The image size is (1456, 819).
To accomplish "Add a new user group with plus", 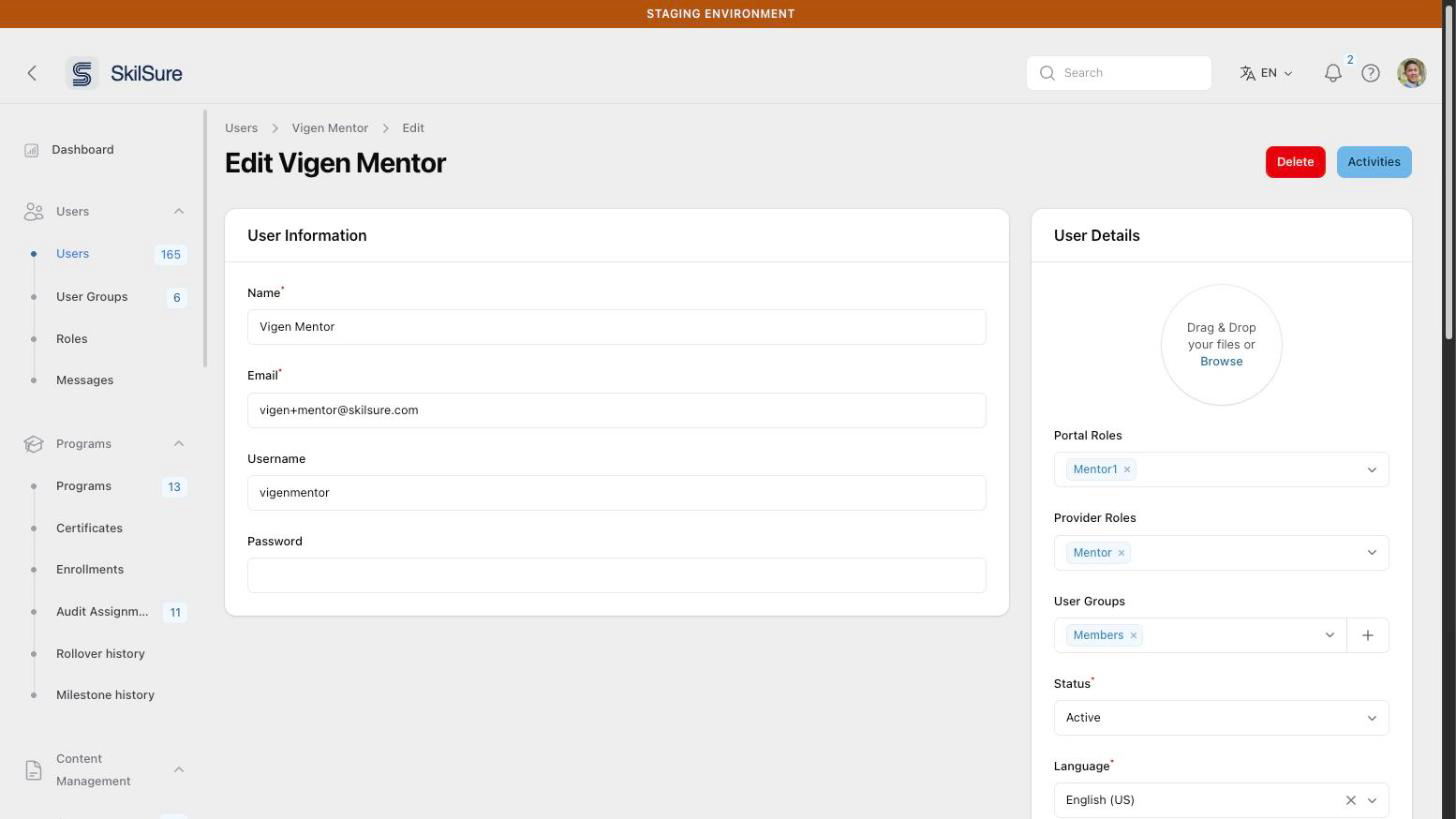I will (x=1367, y=636).
